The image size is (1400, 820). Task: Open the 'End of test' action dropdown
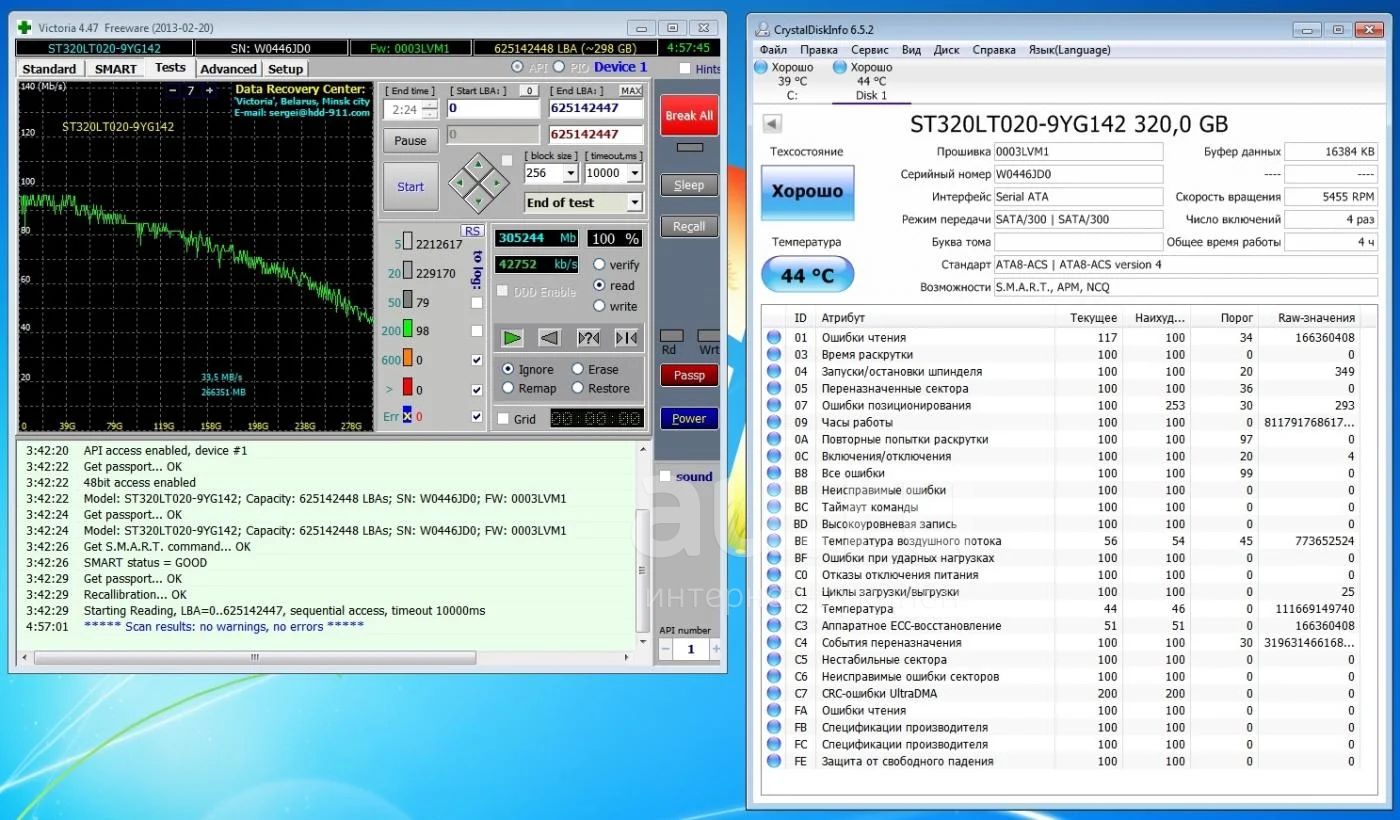634,202
